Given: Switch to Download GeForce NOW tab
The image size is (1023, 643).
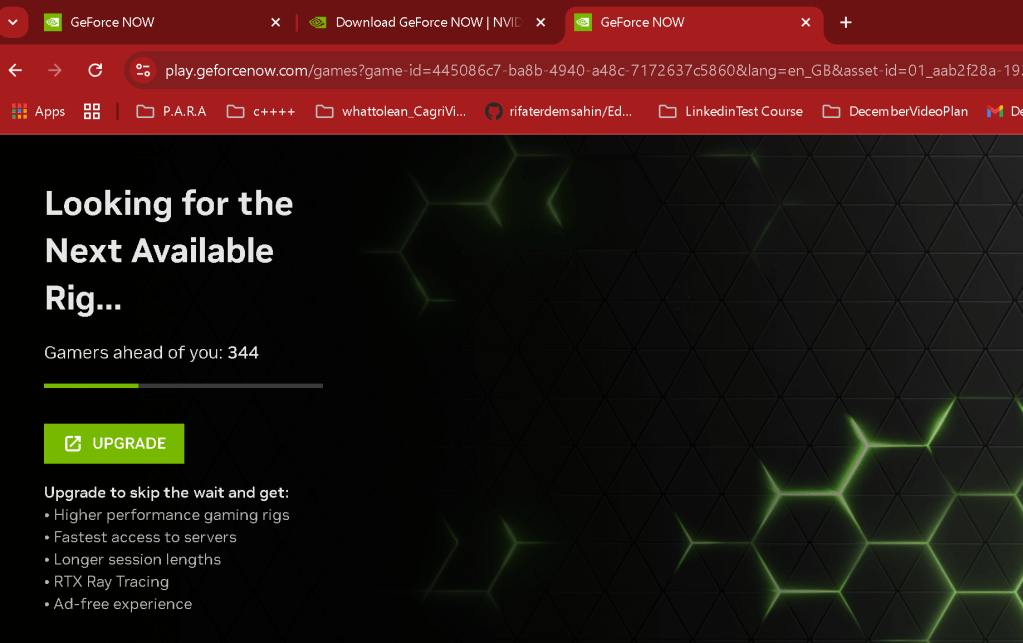Looking at the screenshot, I should (x=427, y=22).
